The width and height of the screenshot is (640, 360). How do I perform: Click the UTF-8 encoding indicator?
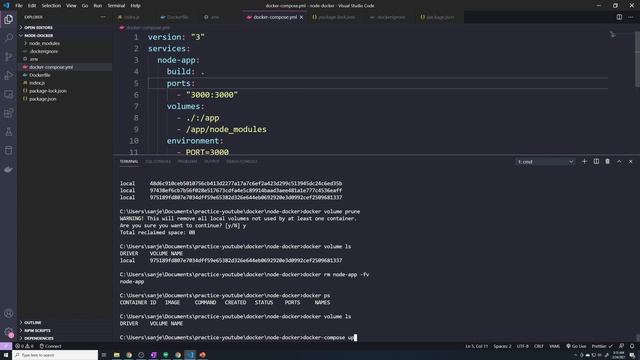coord(522,346)
